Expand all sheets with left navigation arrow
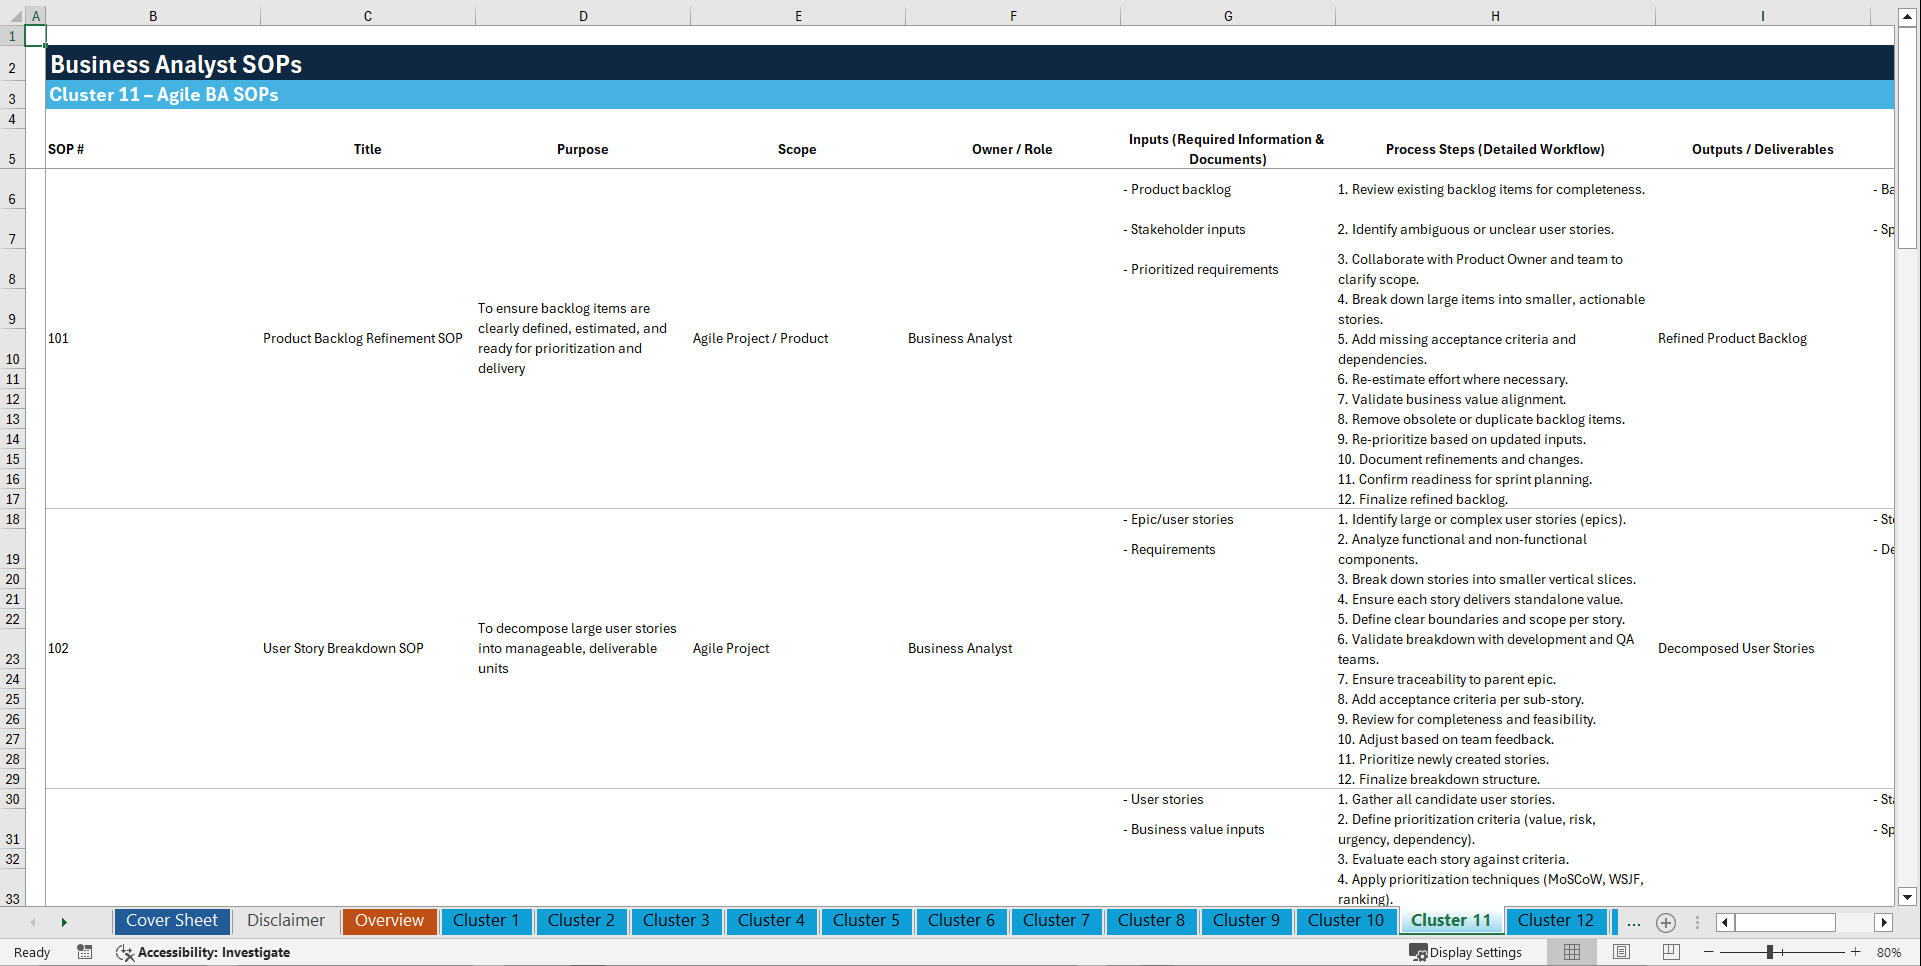This screenshot has width=1921, height=966. coord(33,922)
